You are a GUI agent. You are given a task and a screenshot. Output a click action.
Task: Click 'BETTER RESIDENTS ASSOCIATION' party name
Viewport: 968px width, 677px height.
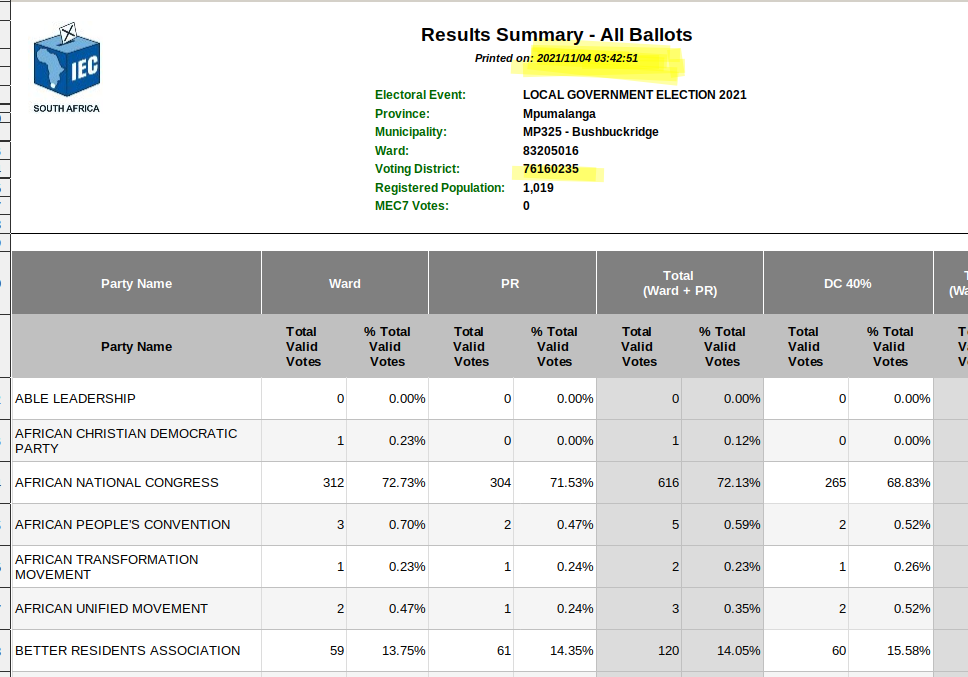click(128, 650)
